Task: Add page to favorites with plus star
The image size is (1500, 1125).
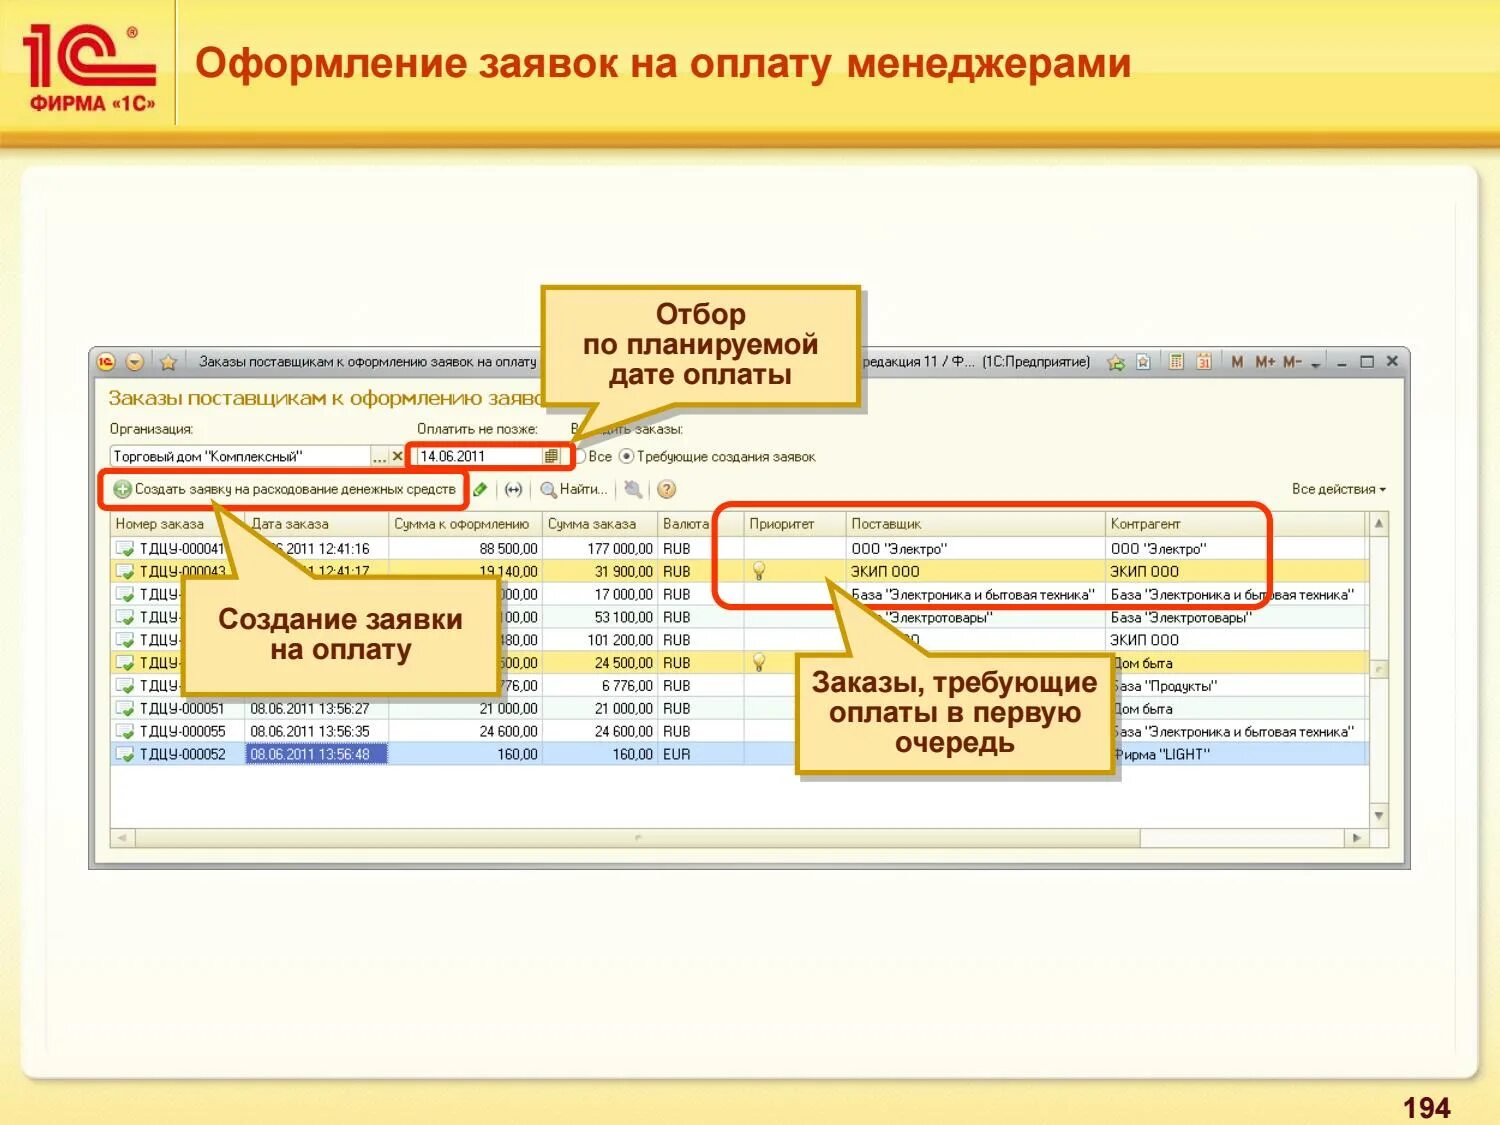Action: [x=1116, y=362]
